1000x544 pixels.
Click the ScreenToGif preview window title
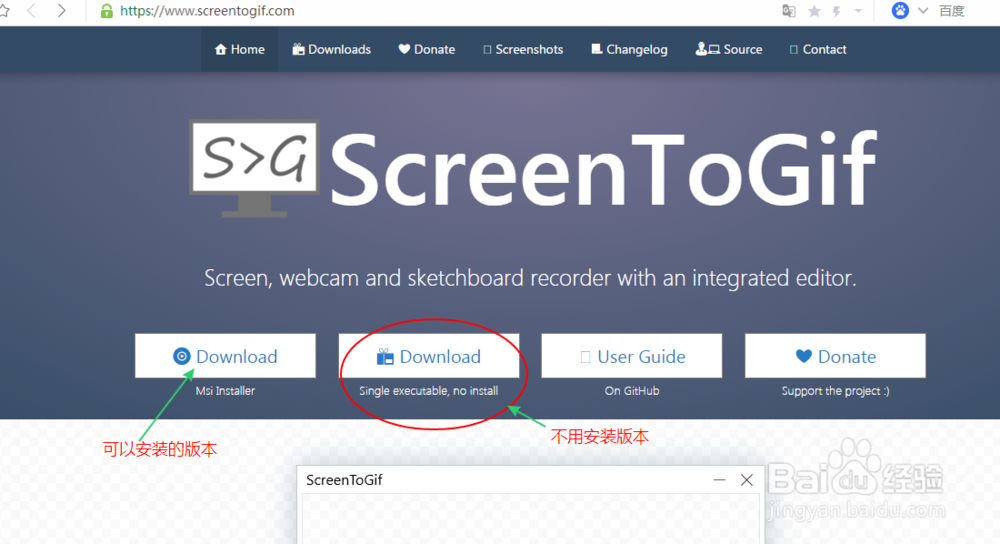344,480
